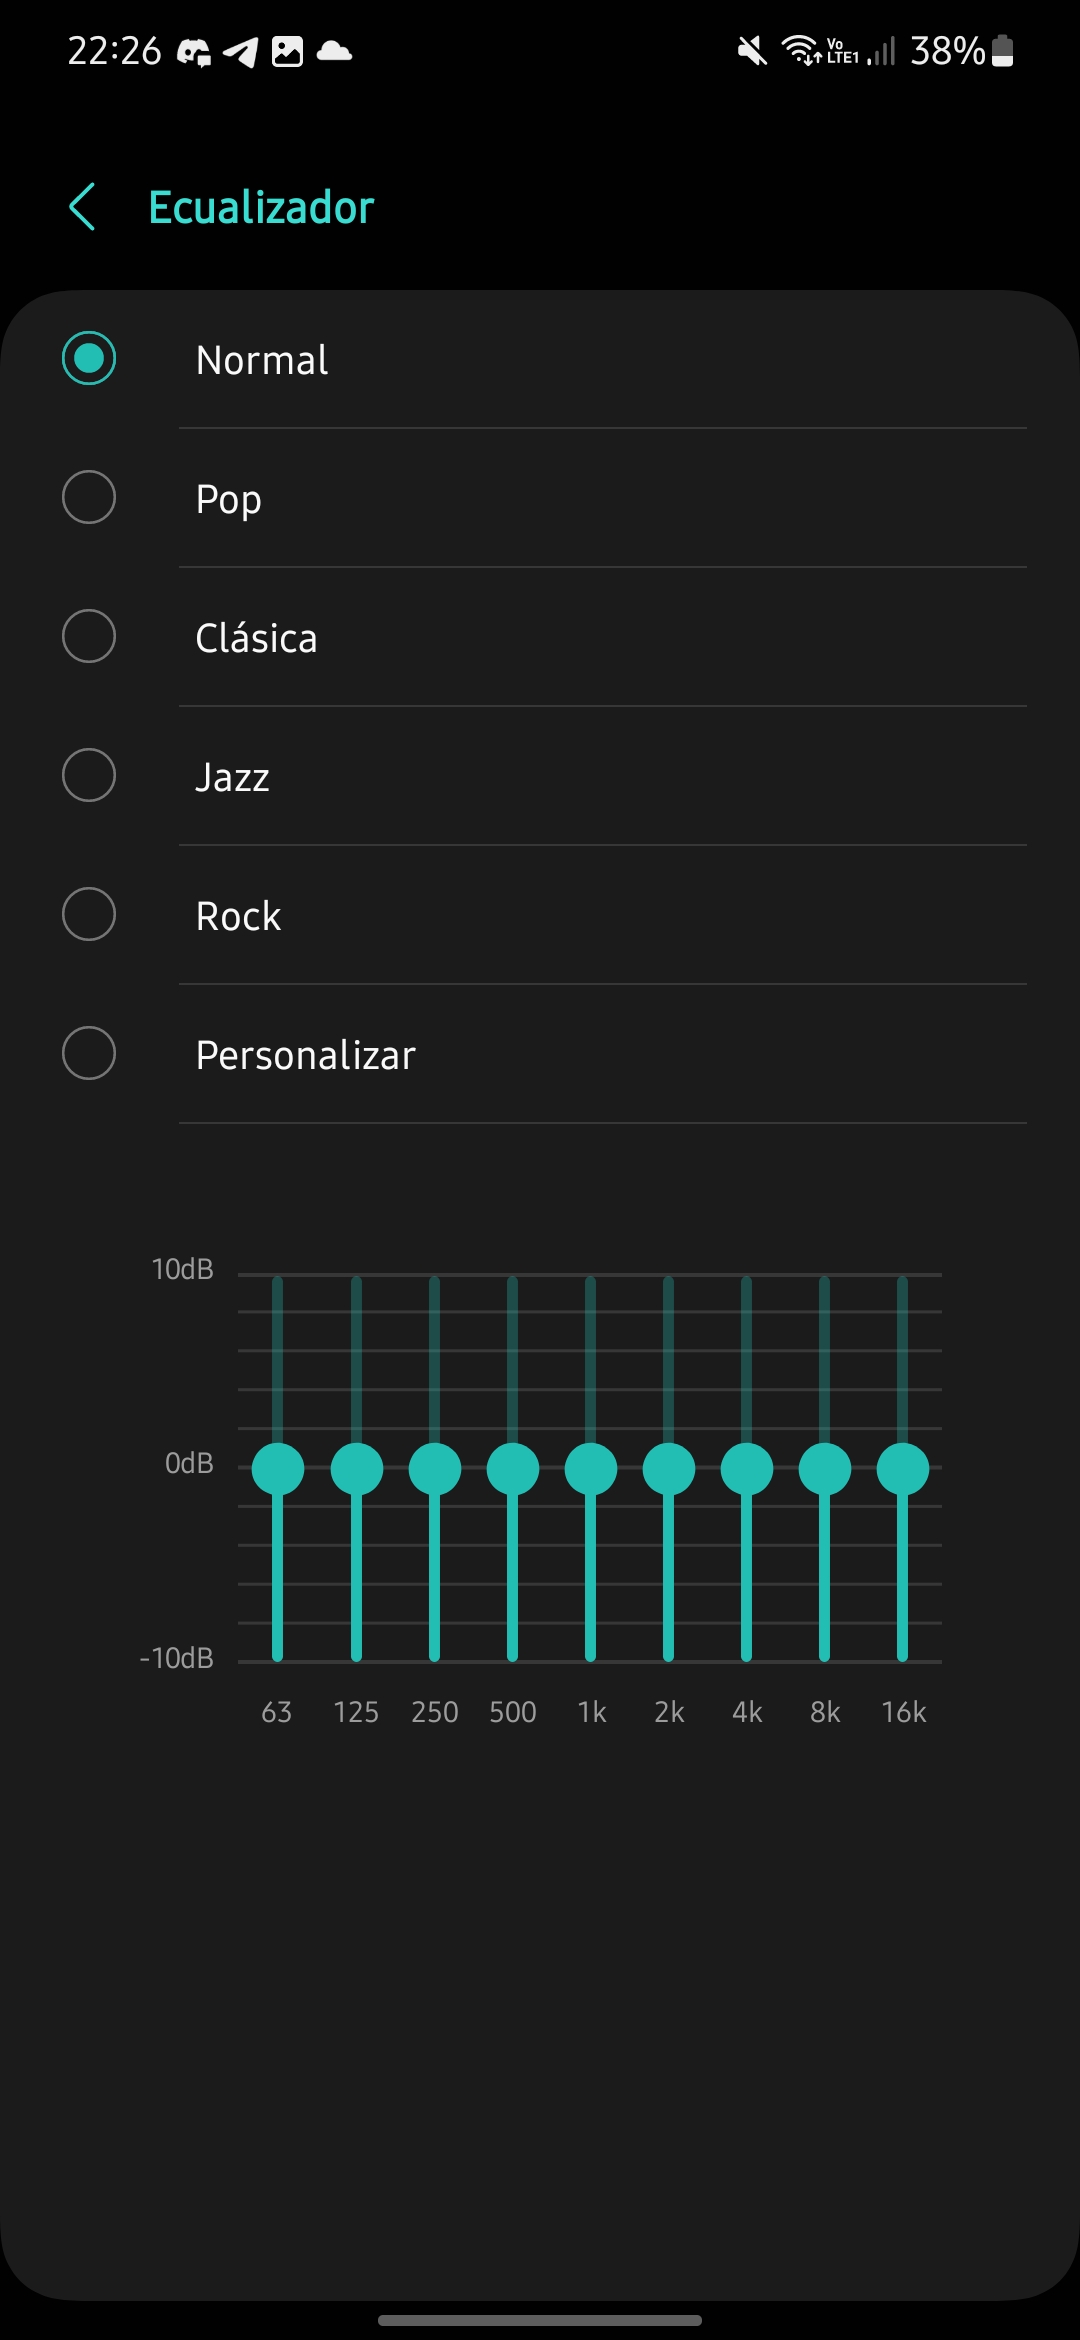The width and height of the screenshot is (1080, 2340).
Task: Select the Rock preset option
Action: coord(89,914)
